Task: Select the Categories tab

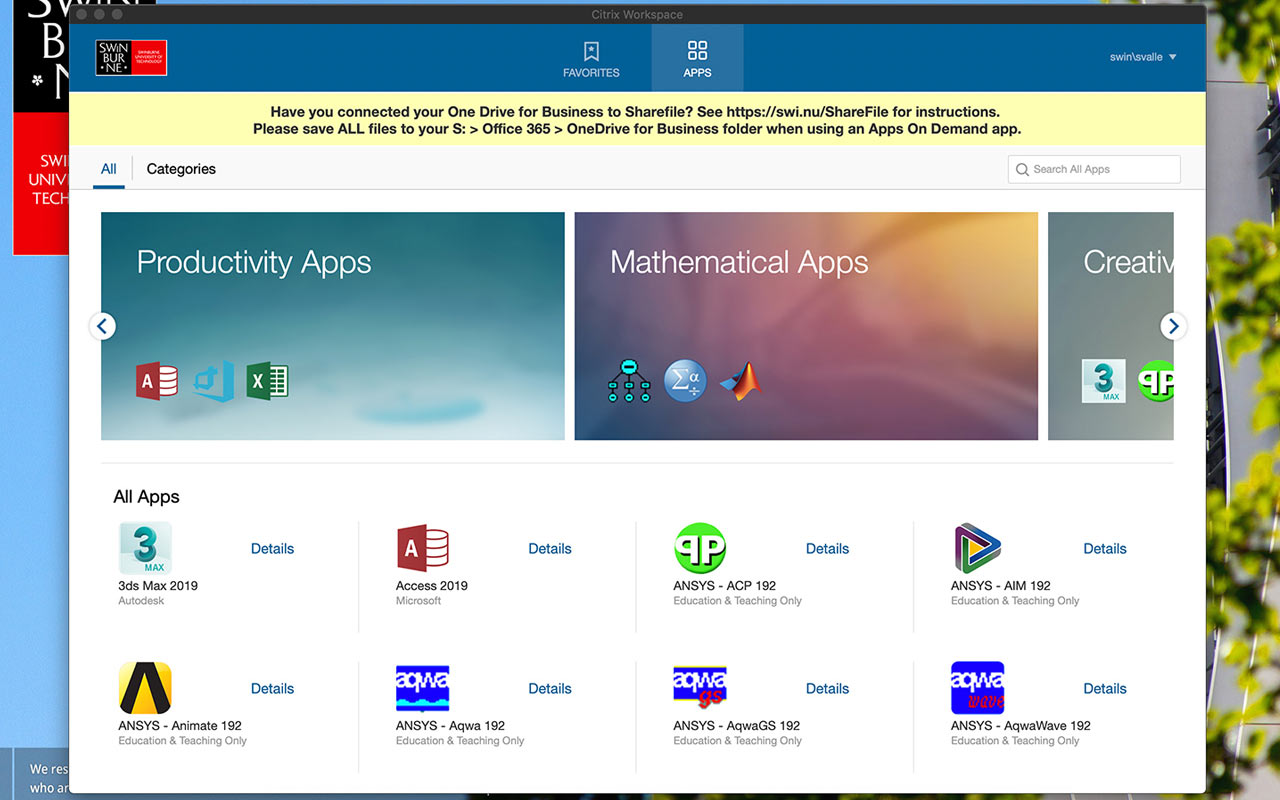Action: [181, 169]
